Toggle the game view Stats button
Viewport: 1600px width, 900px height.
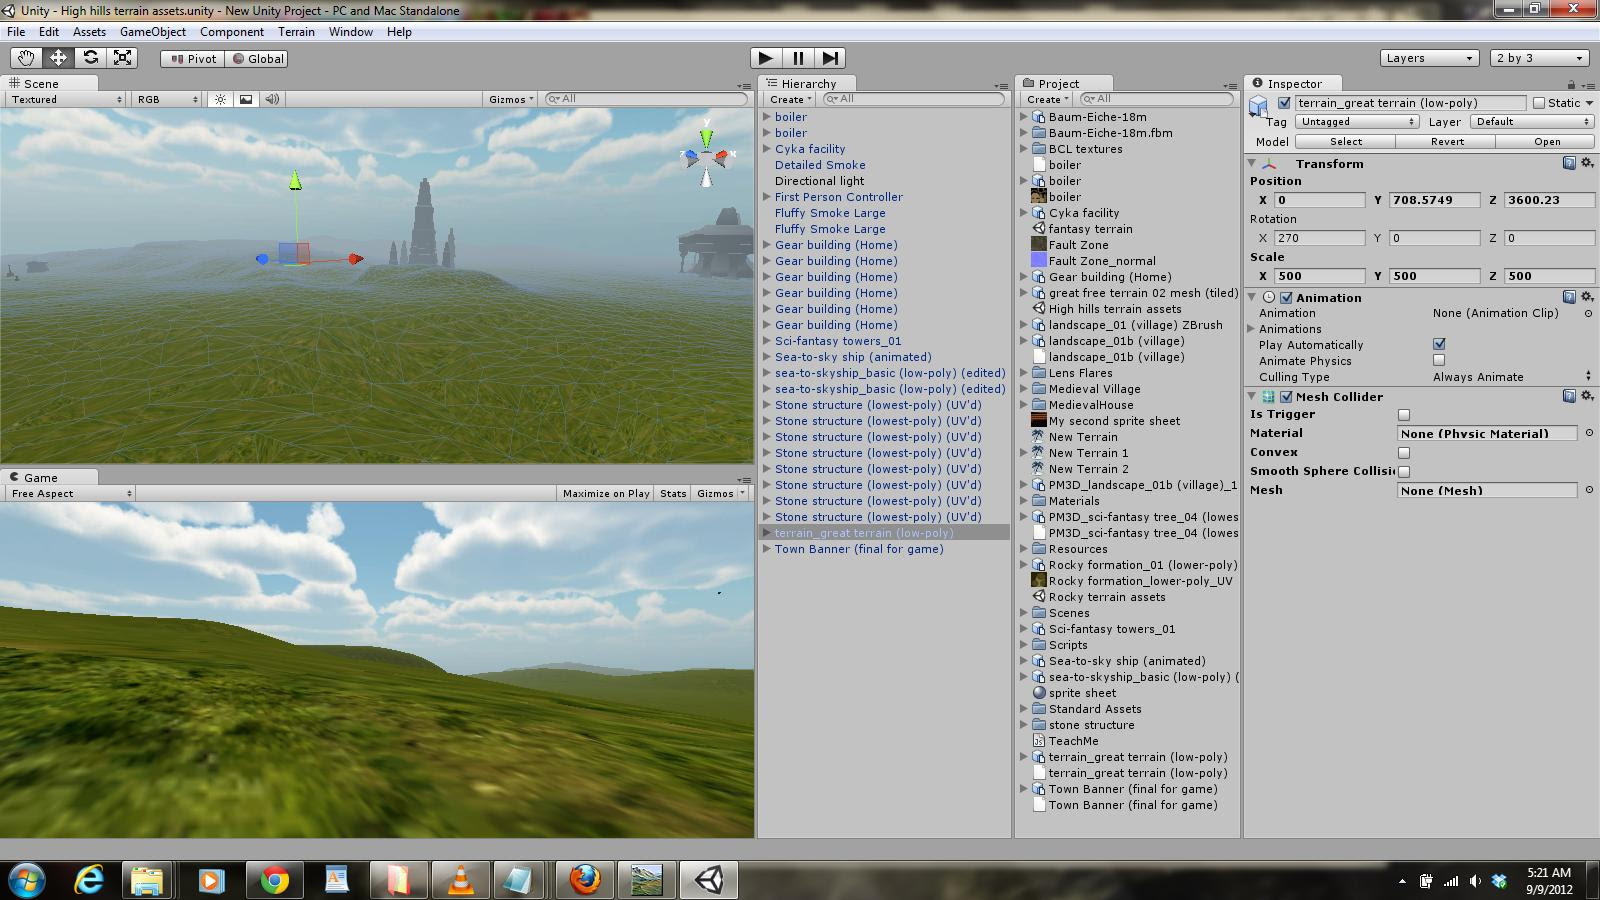pos(673,493)
